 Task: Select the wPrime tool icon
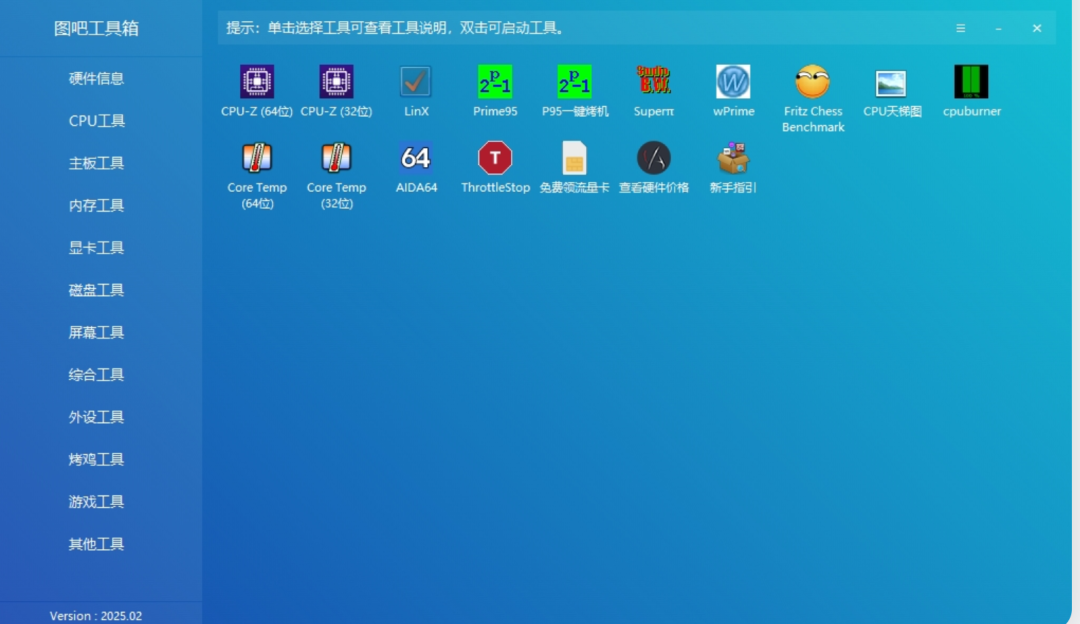pos(733,82)
